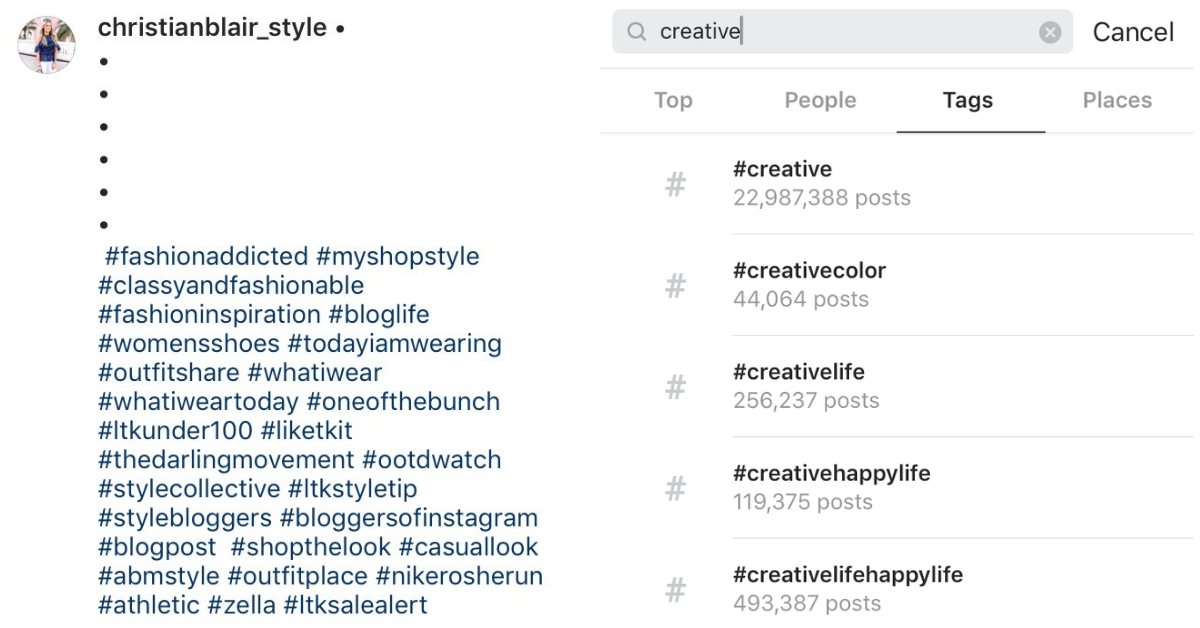The height and width of the screenshot is (628, 1200).
Task: Click into the search field containing creative
Action: (840, 32)
